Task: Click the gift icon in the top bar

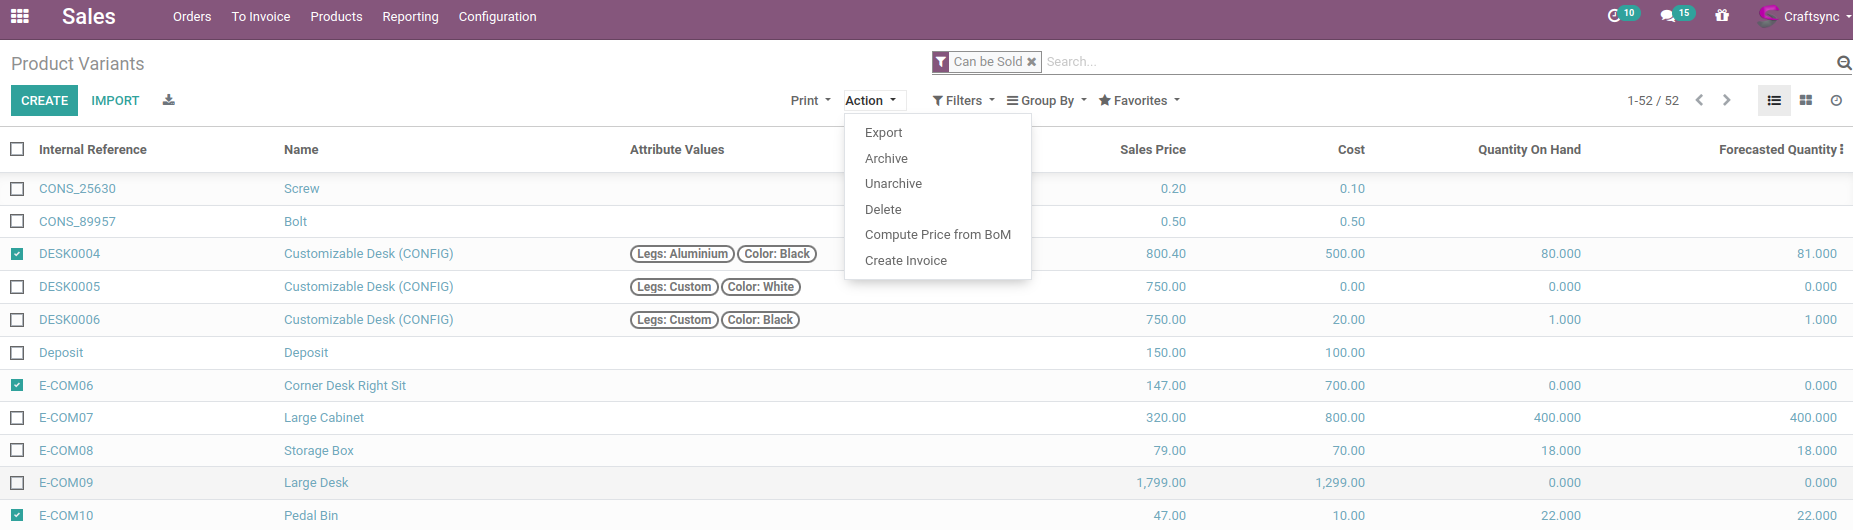Action: click(1722, 16)
